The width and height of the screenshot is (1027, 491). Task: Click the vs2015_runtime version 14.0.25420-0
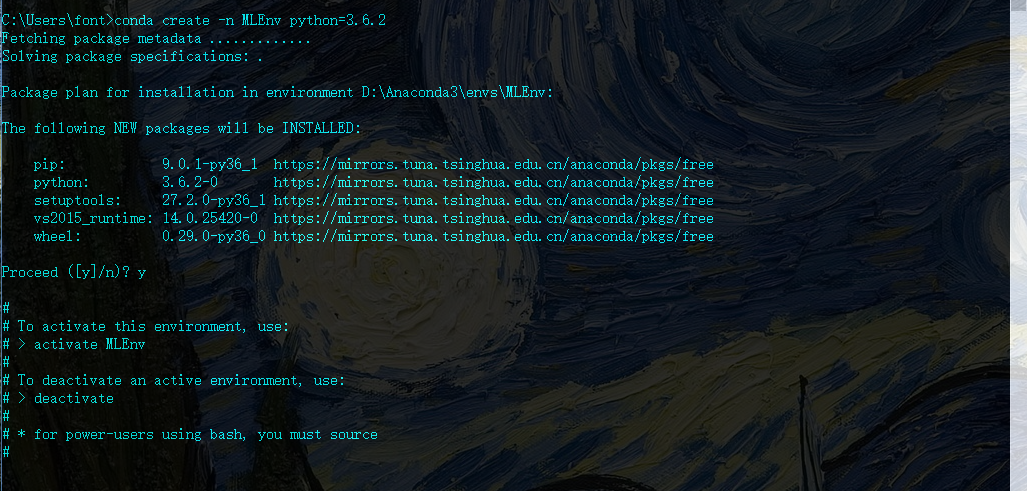pyautogui.click(x=210, y=219)
